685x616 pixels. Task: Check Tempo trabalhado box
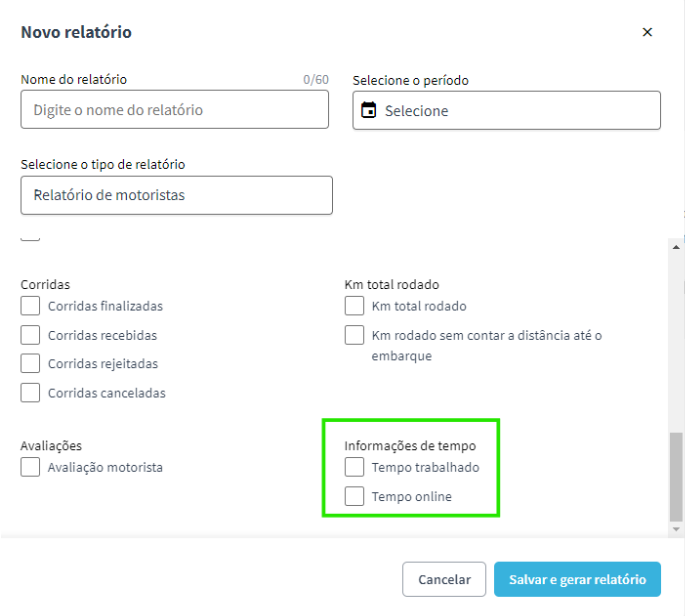point(354,467)
